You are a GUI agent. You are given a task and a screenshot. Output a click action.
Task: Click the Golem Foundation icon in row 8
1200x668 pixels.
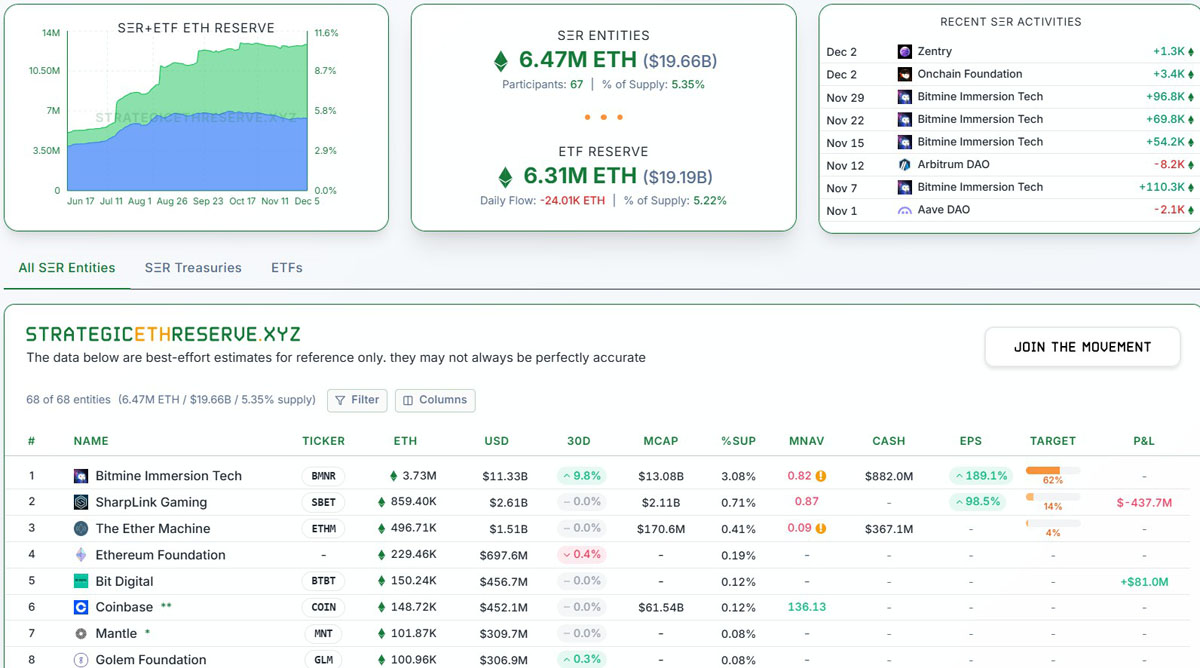[x=82, y=659]
